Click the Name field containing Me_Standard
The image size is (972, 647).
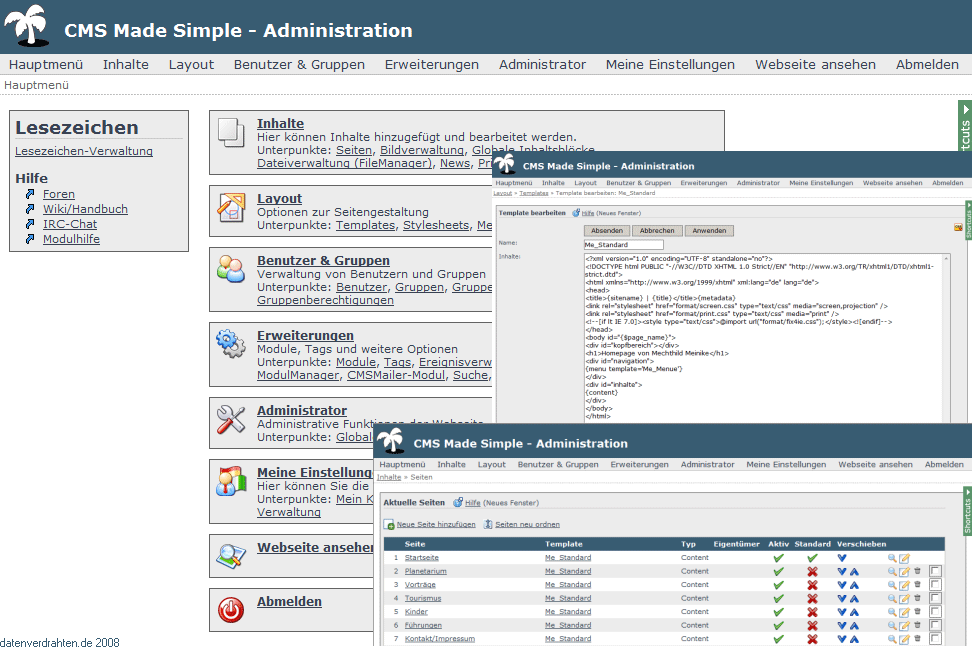pyautogui.click(x=624, y=245)
